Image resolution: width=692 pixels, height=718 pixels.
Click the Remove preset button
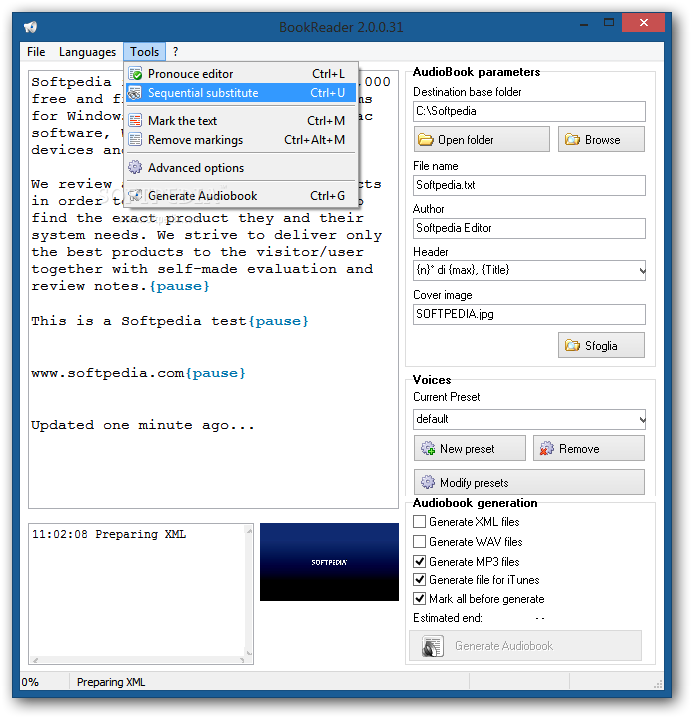tap(589, 449)
